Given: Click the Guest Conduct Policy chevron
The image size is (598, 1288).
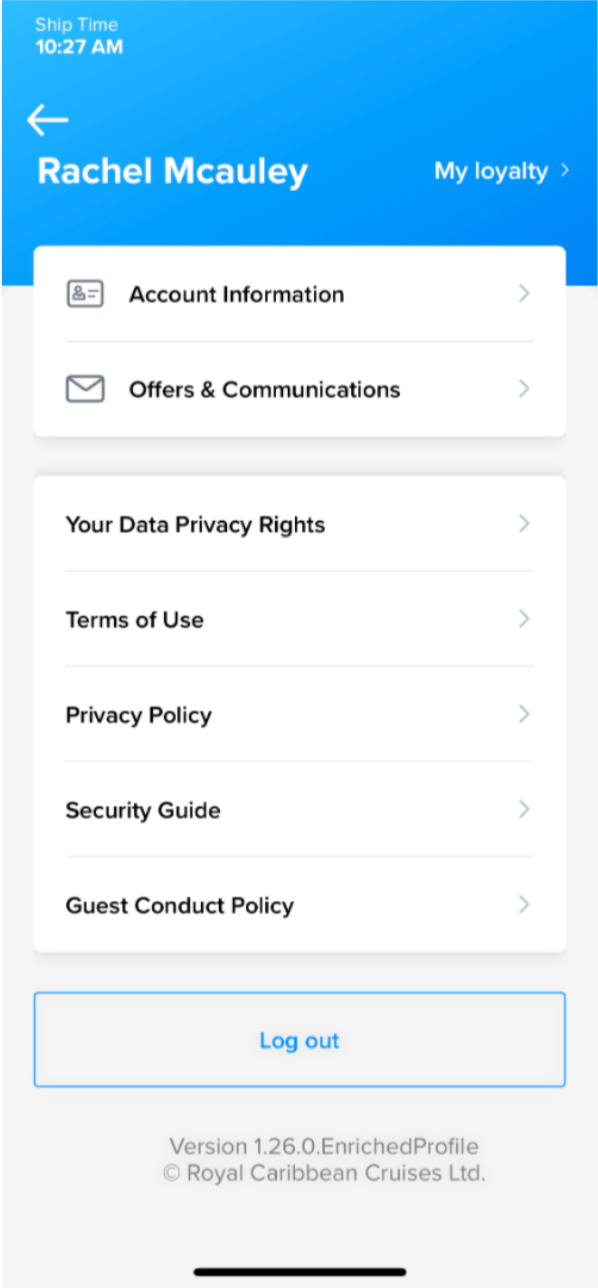Looking at the screenshot, I should coord(524,905).
